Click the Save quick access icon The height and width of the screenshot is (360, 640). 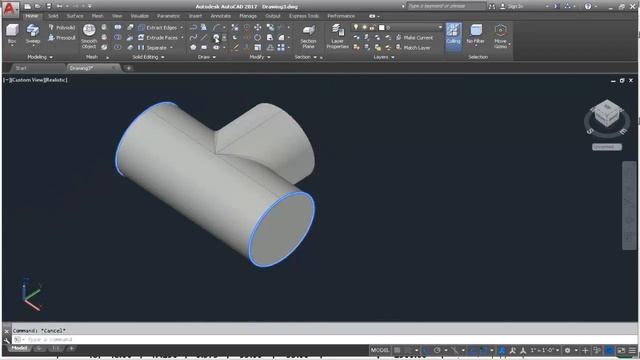tap(49, 7)
